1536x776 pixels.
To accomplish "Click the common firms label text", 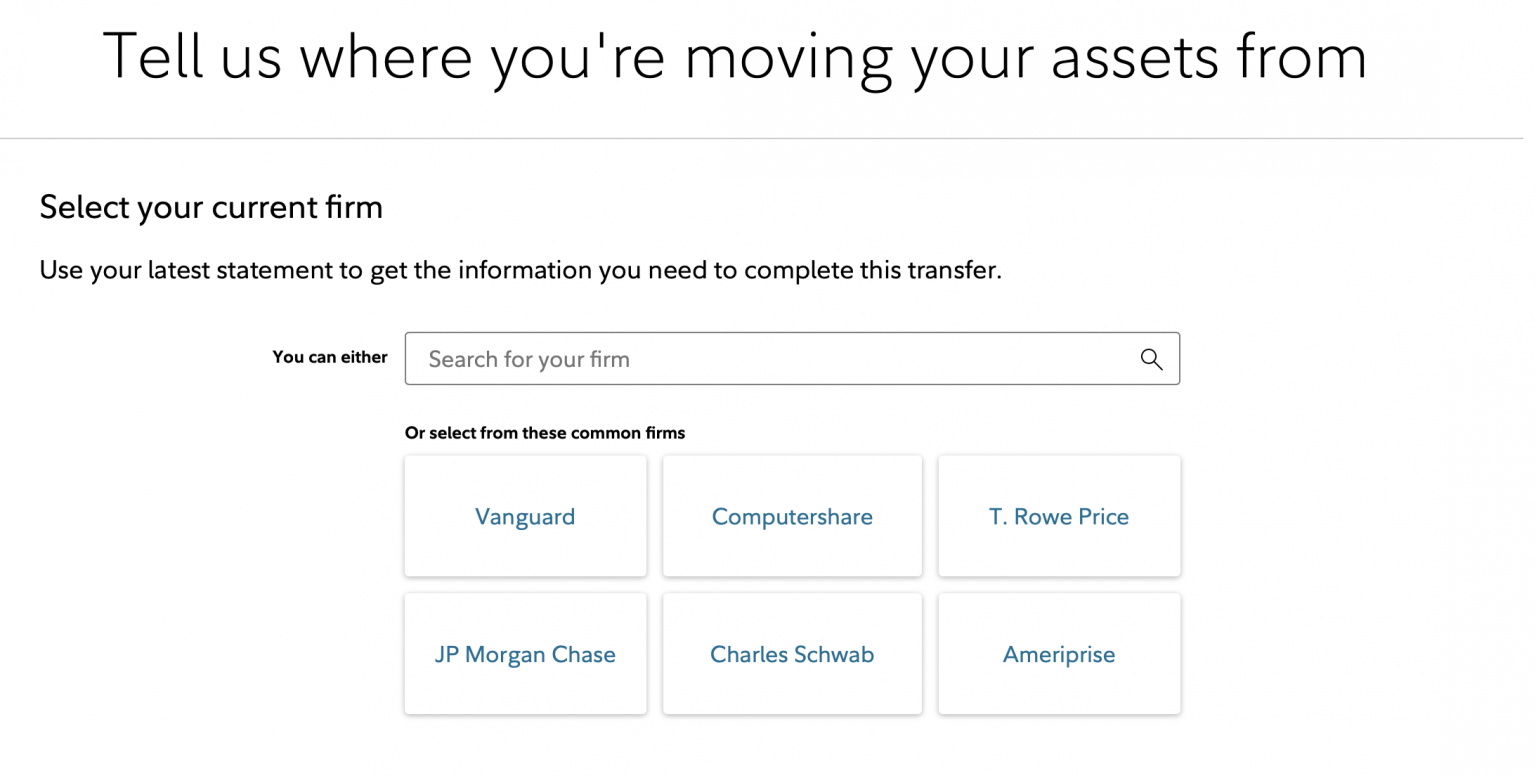I will (544, 433).
